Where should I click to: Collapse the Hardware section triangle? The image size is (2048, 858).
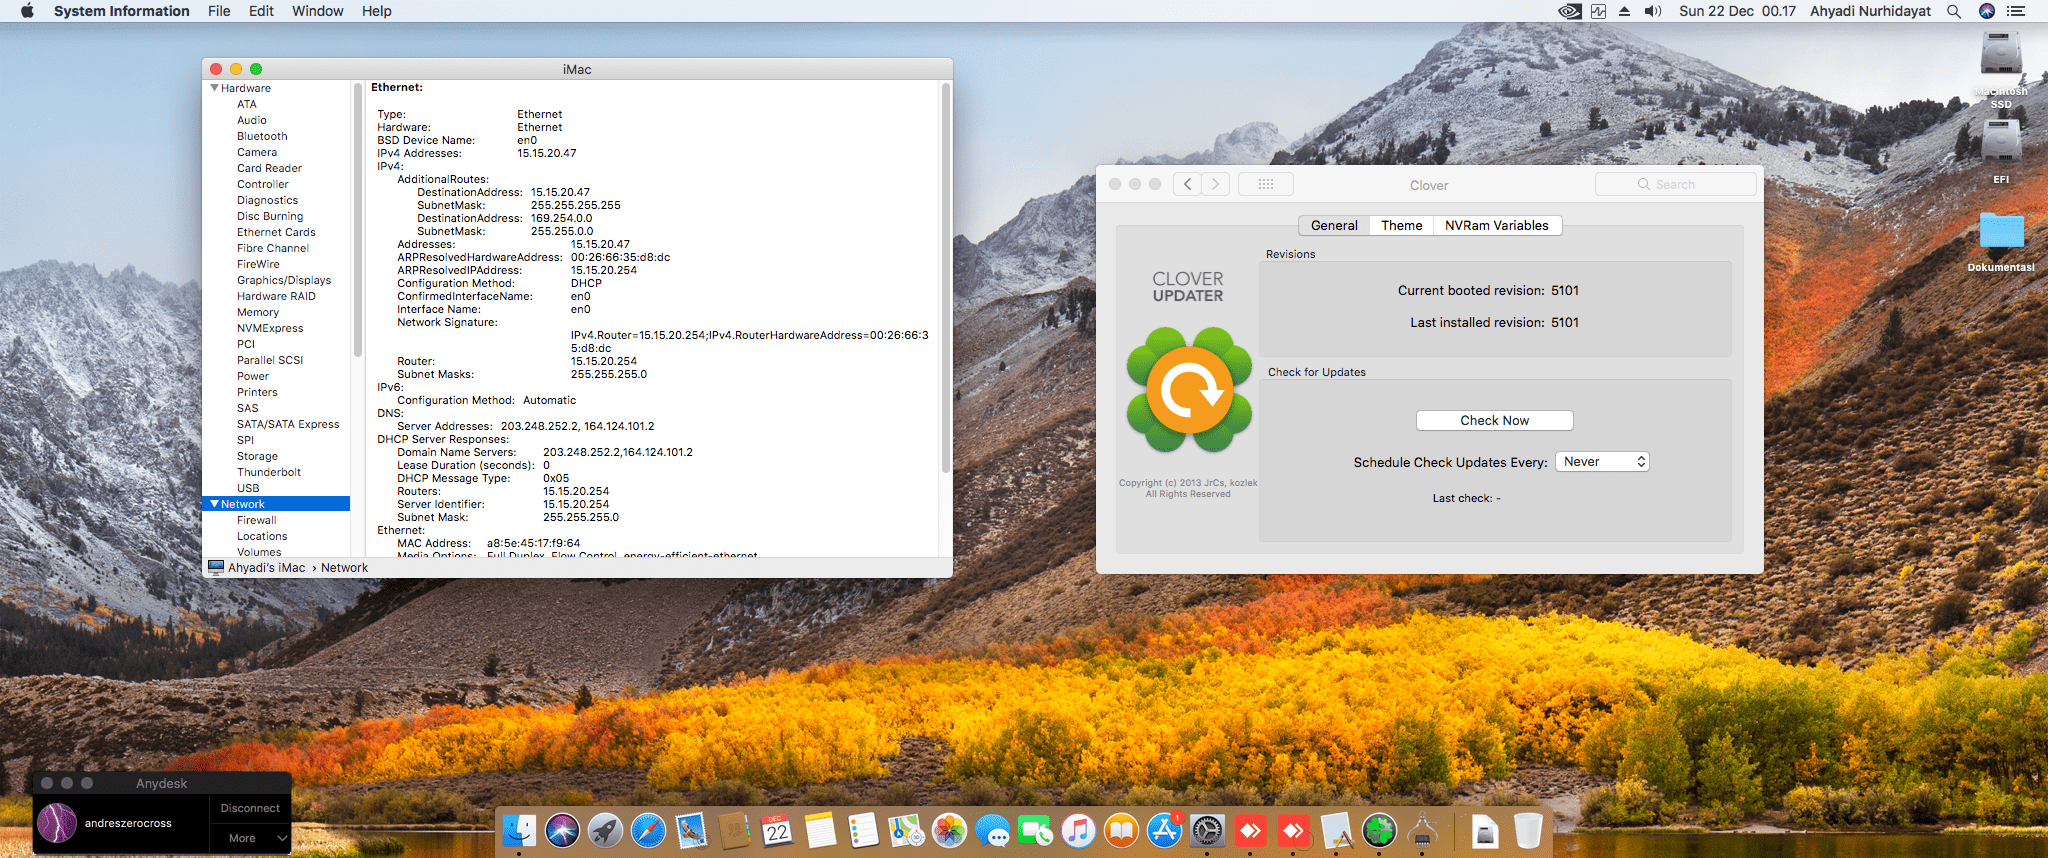[214, 88]
